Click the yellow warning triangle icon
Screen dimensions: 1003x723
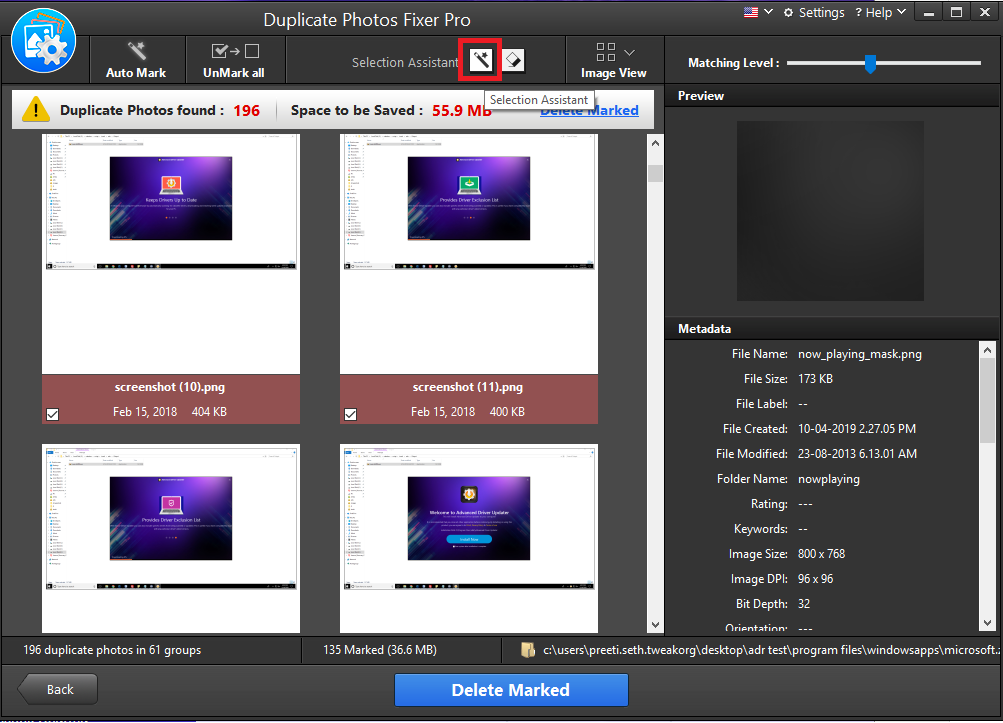[x=35, y=109]
